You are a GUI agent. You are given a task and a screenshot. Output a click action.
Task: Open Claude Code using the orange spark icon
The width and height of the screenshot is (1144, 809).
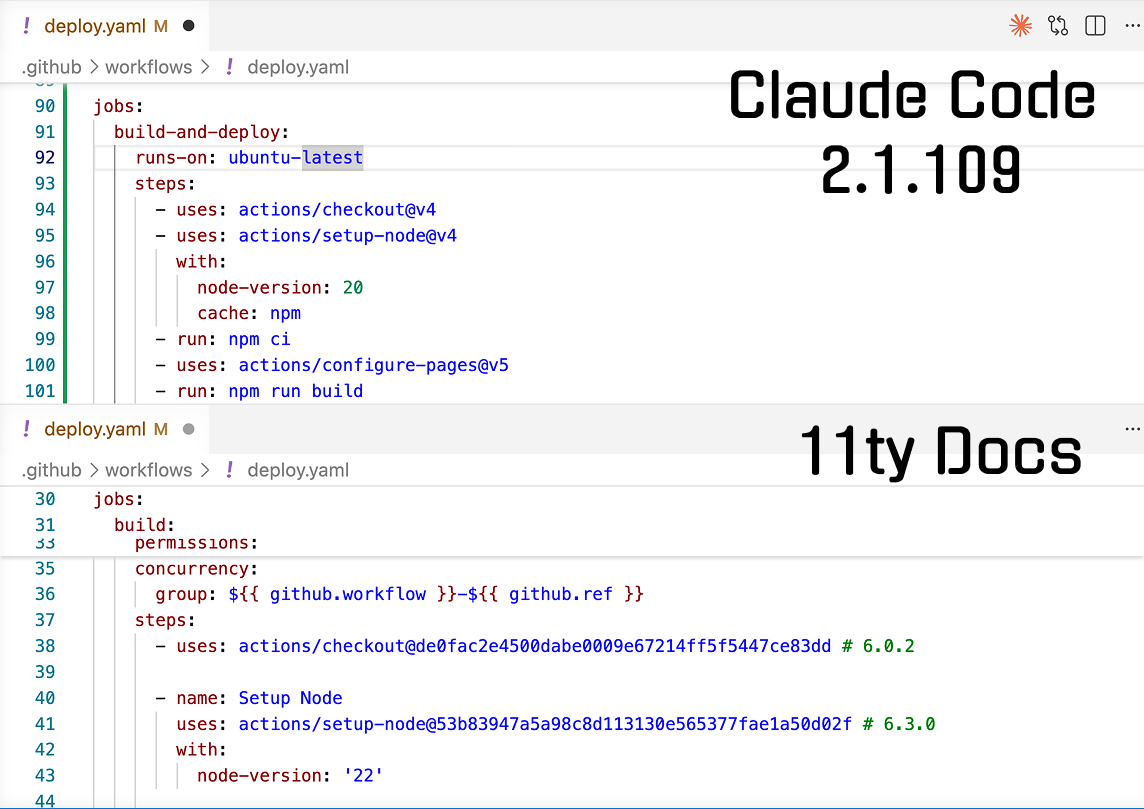(1020, 26)
